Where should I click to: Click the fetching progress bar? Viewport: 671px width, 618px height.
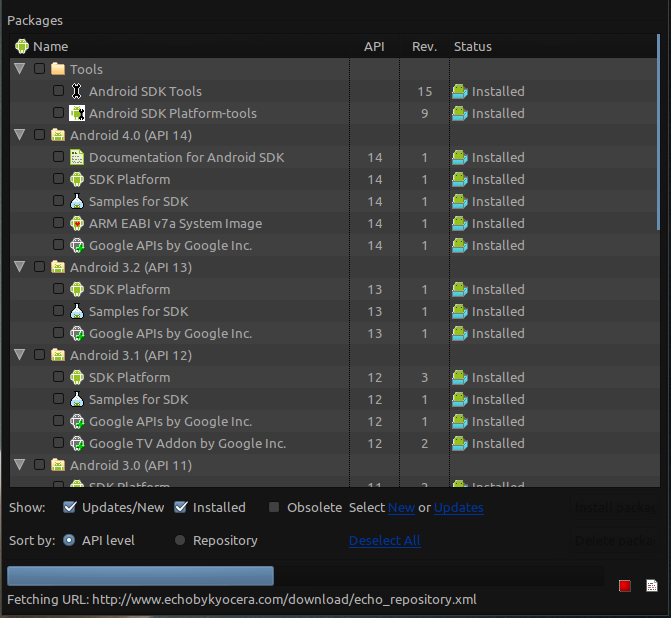pyautogui.click(x=306, y=576)
